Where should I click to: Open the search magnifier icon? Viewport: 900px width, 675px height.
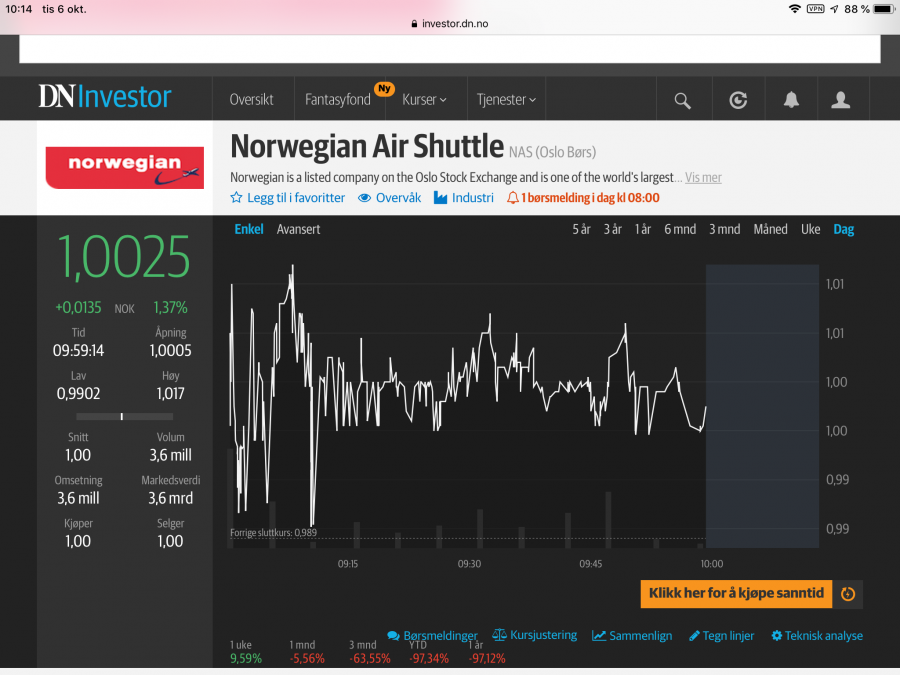coord(682,100)
